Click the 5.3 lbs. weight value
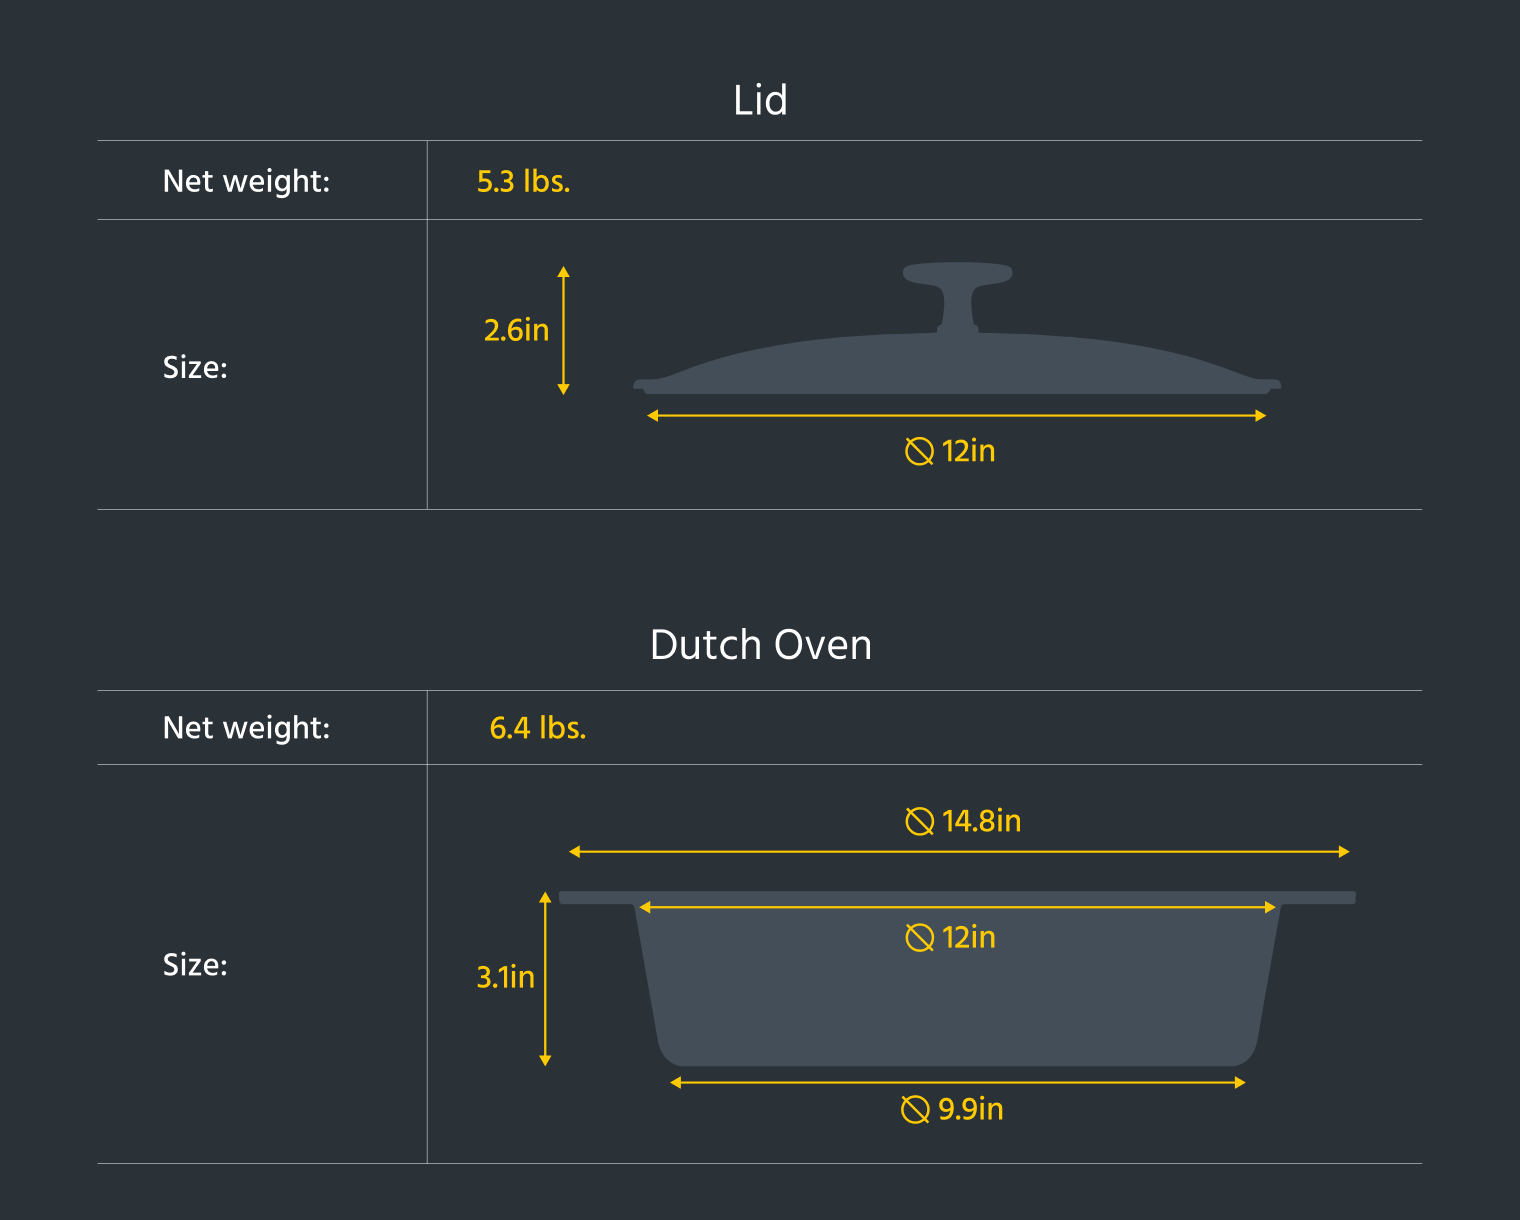 (x=523, y=182)
